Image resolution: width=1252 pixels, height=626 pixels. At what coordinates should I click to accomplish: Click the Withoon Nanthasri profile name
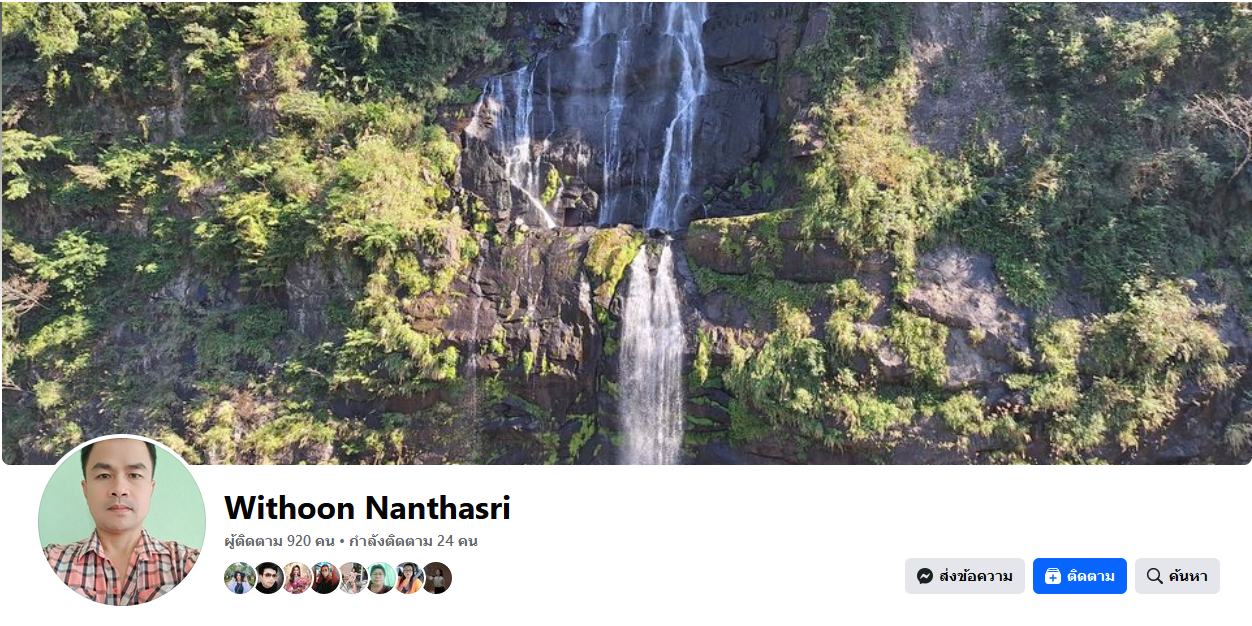tap(367, 508)
